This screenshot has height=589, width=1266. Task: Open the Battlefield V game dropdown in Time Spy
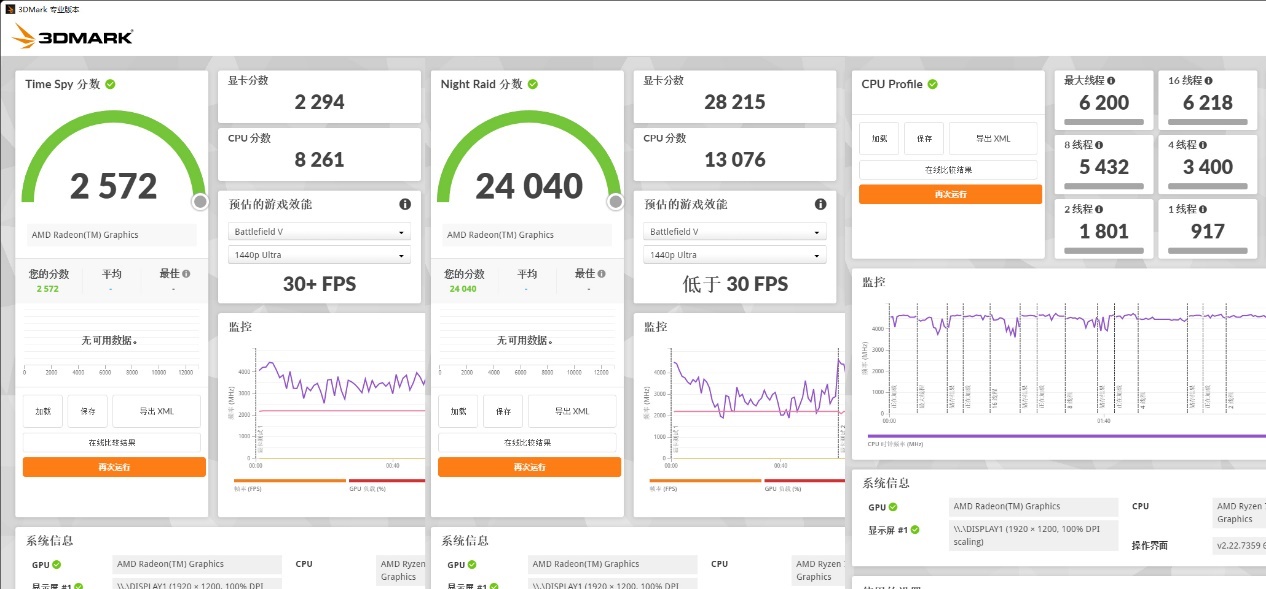(318, 231)
